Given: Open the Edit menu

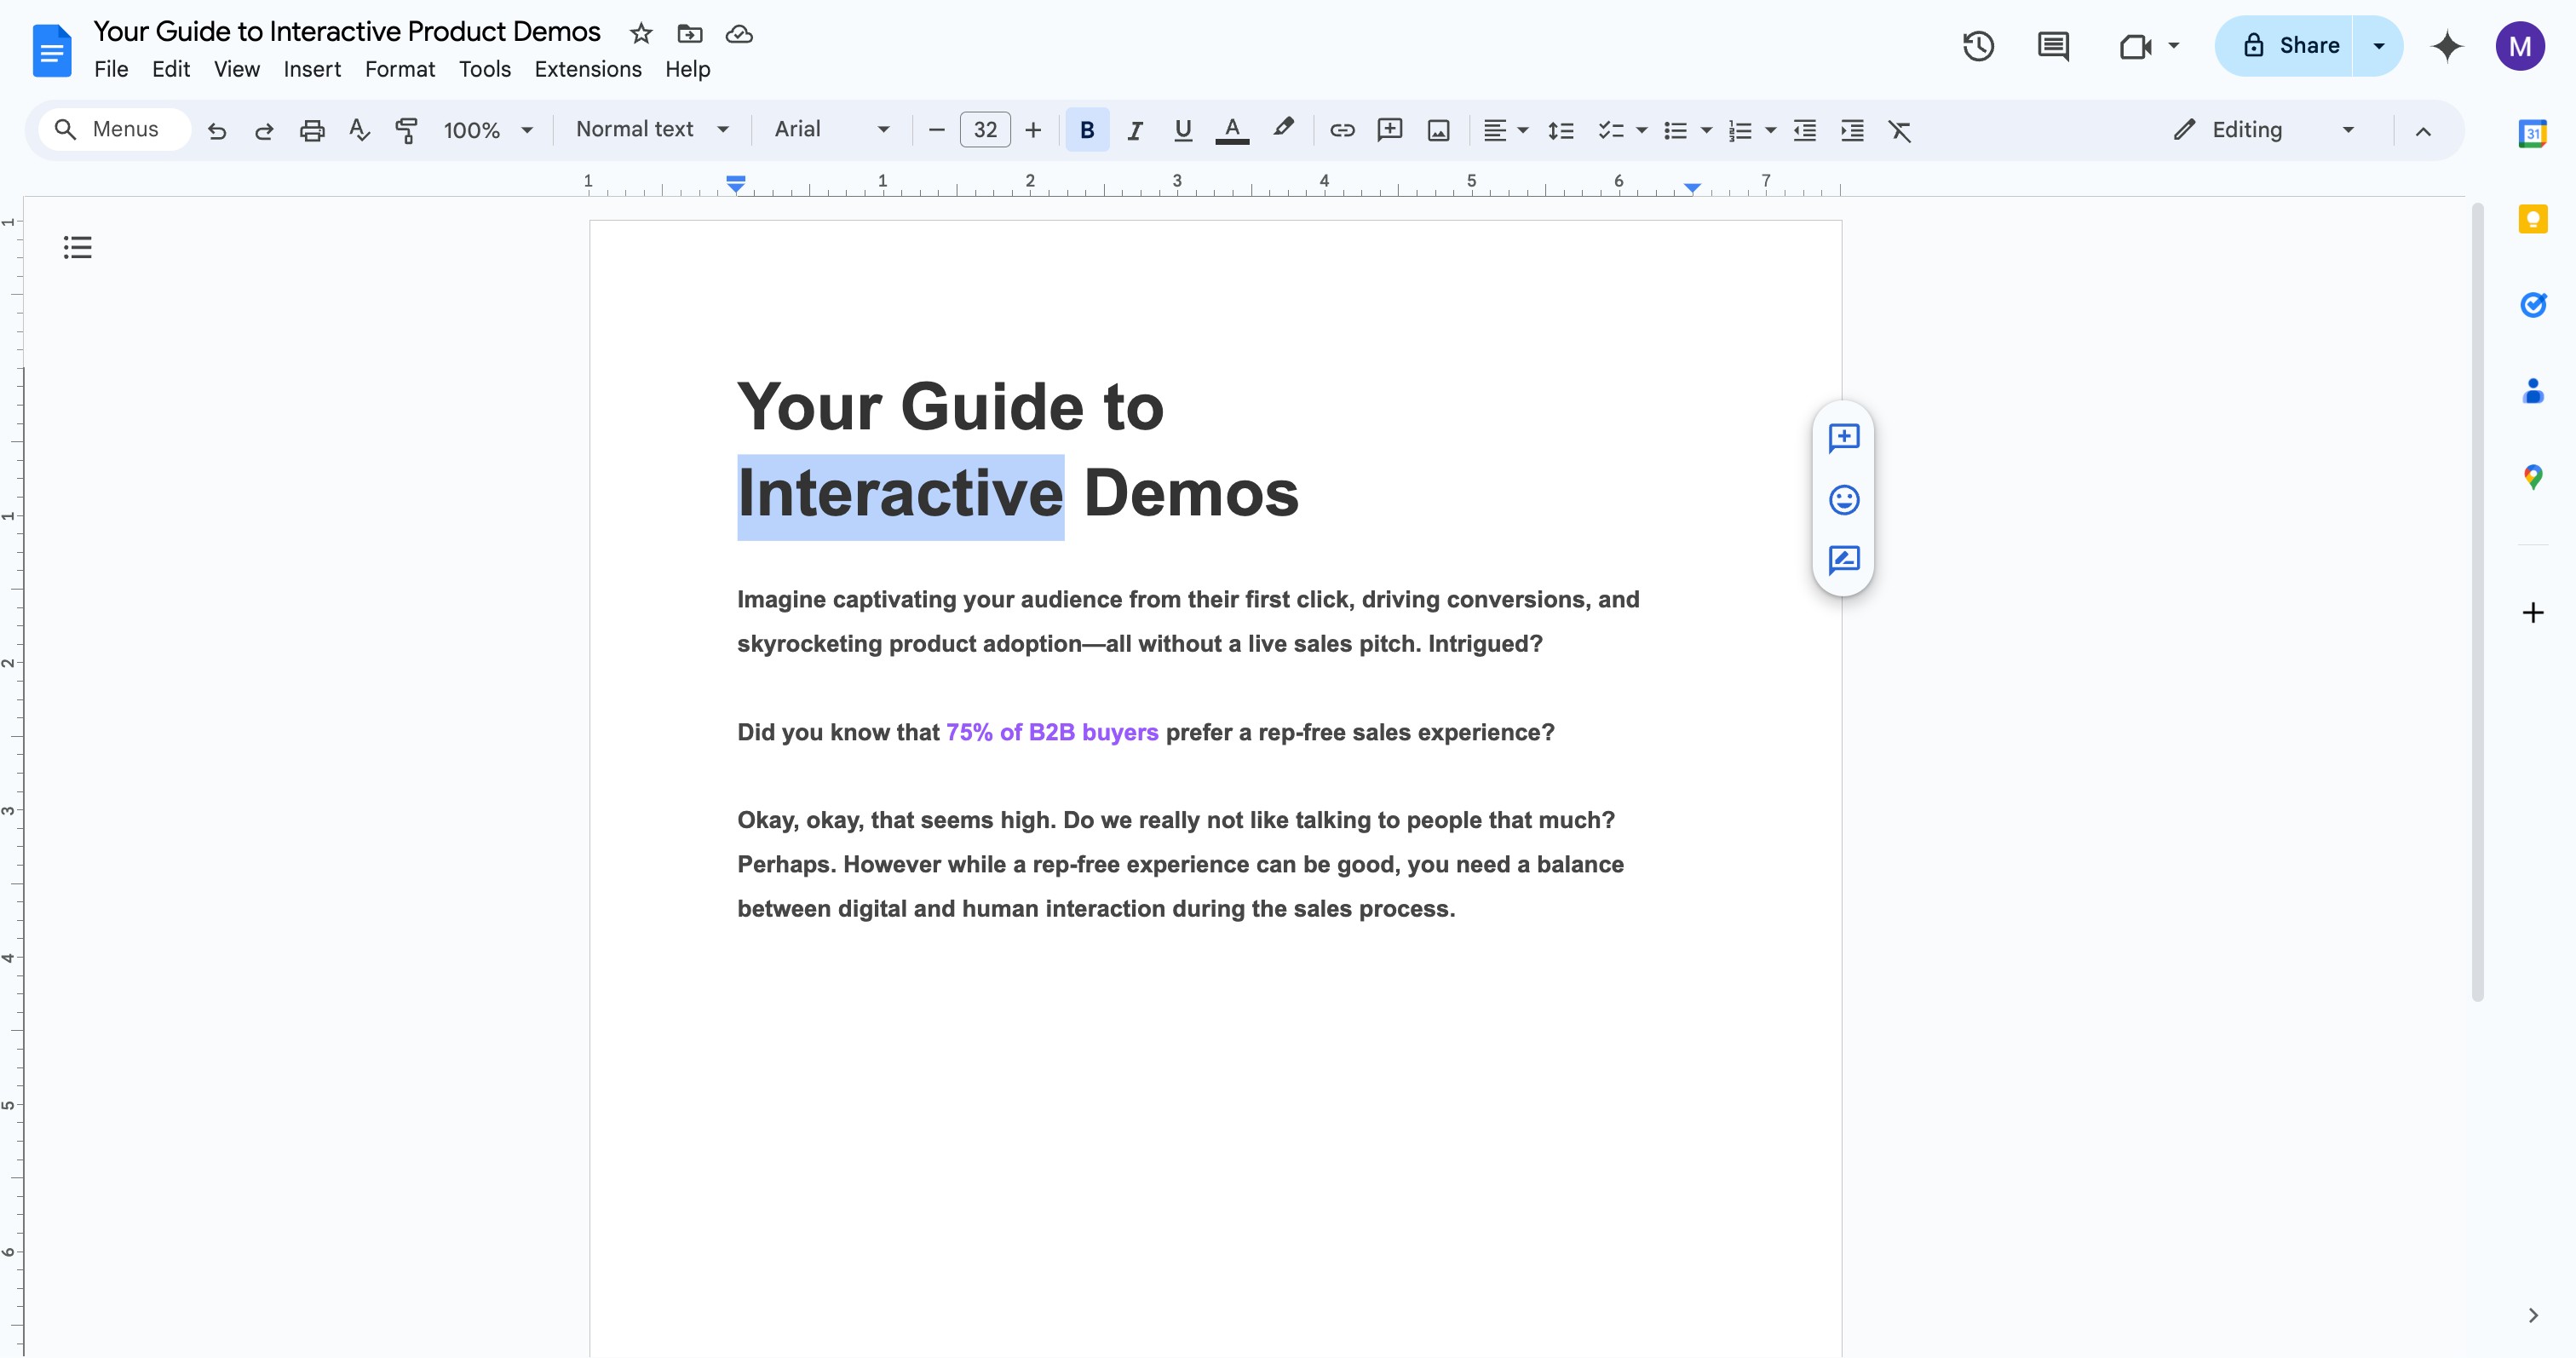Looking at the screenshot, I should 171,69.
